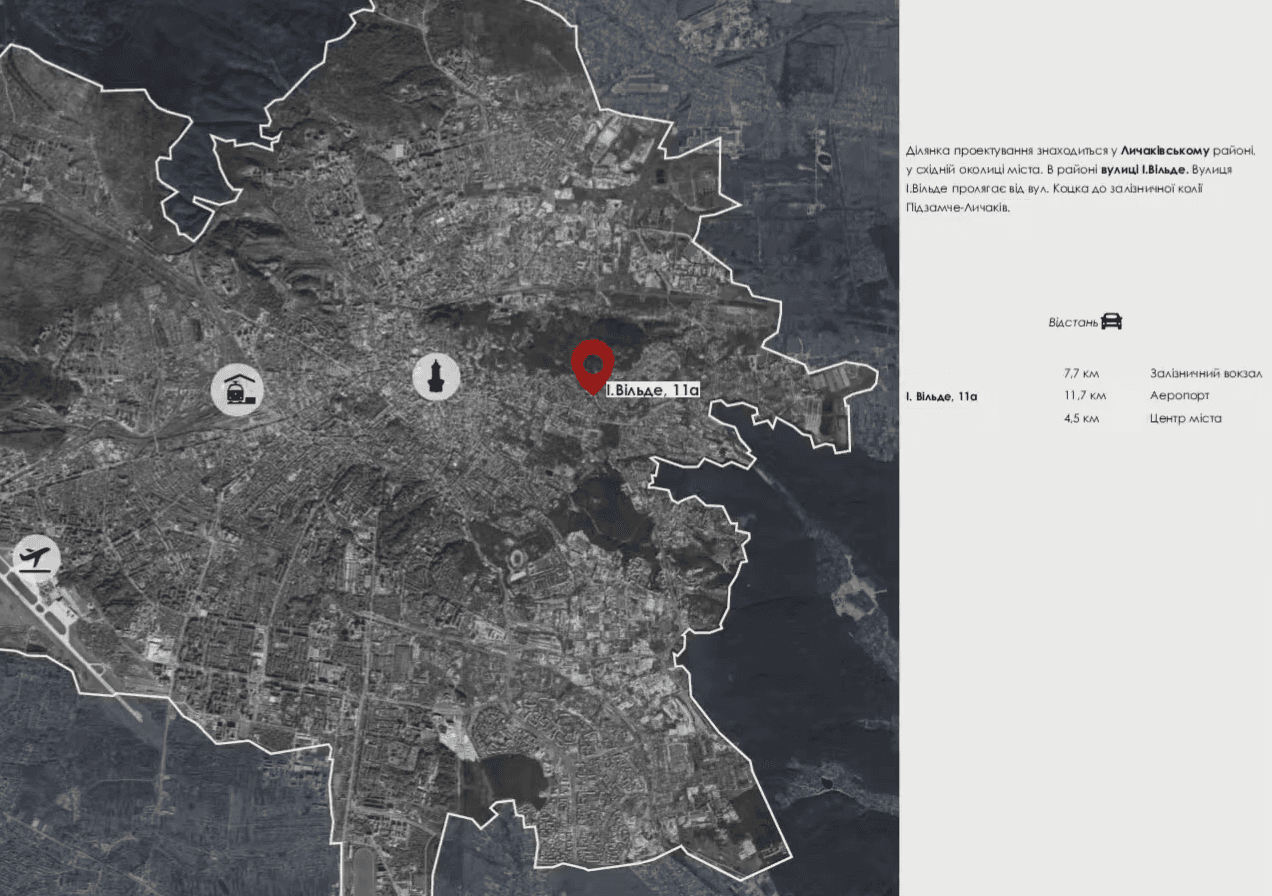Click the city center tower icon
1272x896 pixels.
436,376
